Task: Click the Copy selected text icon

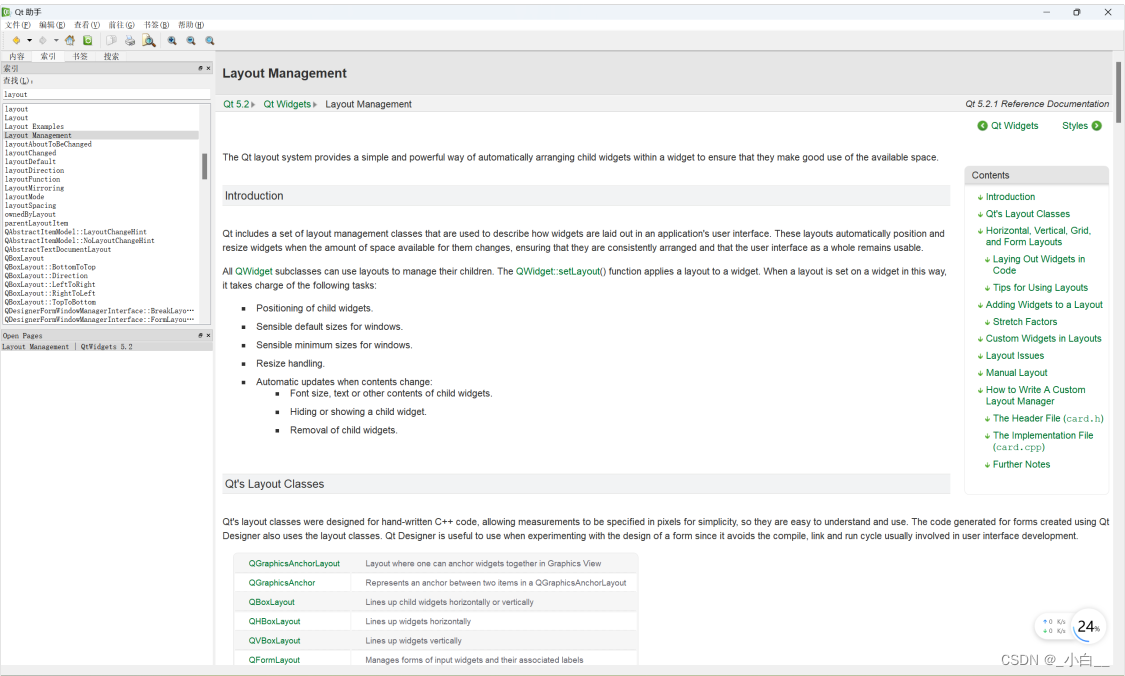Action: [111, 41]
